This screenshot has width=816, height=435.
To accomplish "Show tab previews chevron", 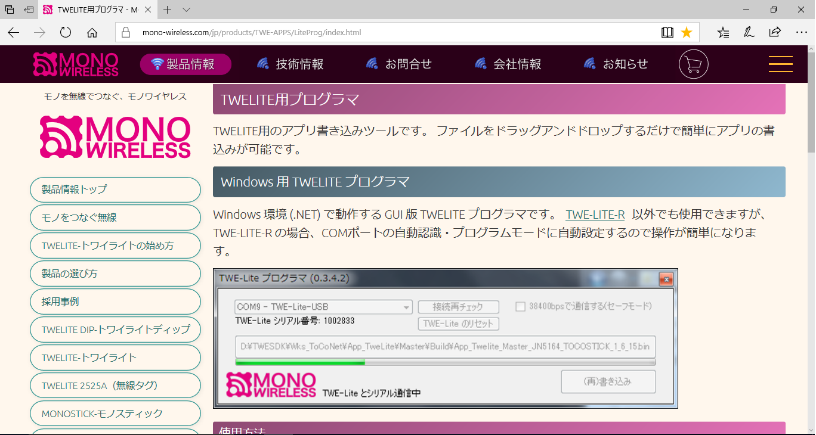I will [x=186, y=9].
